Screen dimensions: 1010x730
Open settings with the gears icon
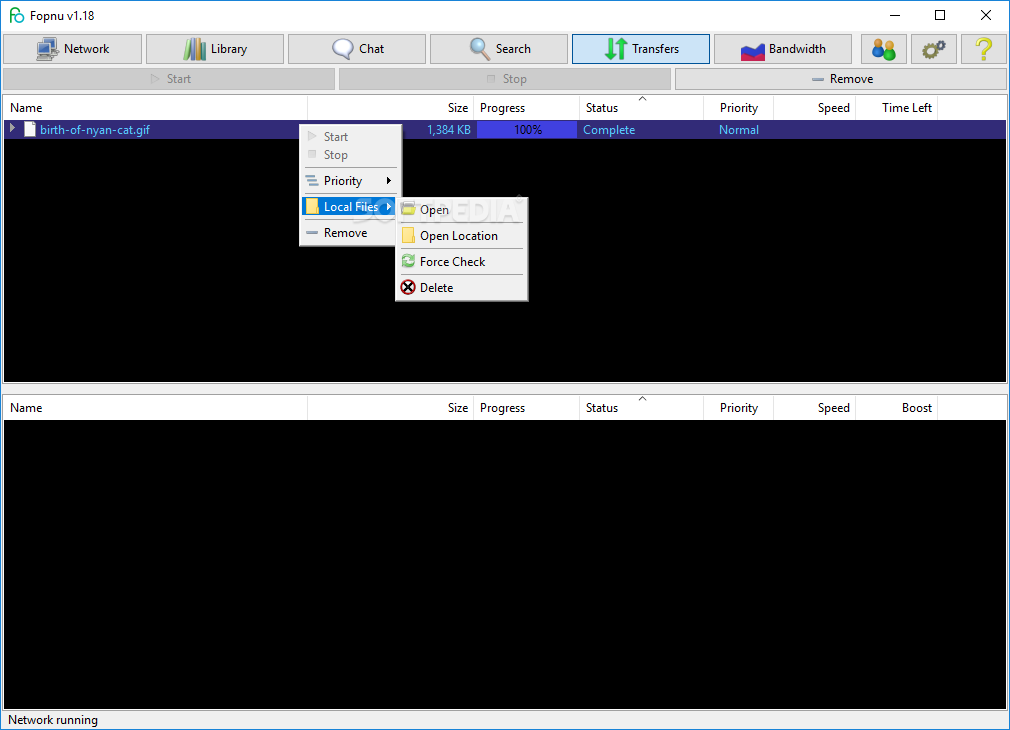coord(933,49)
